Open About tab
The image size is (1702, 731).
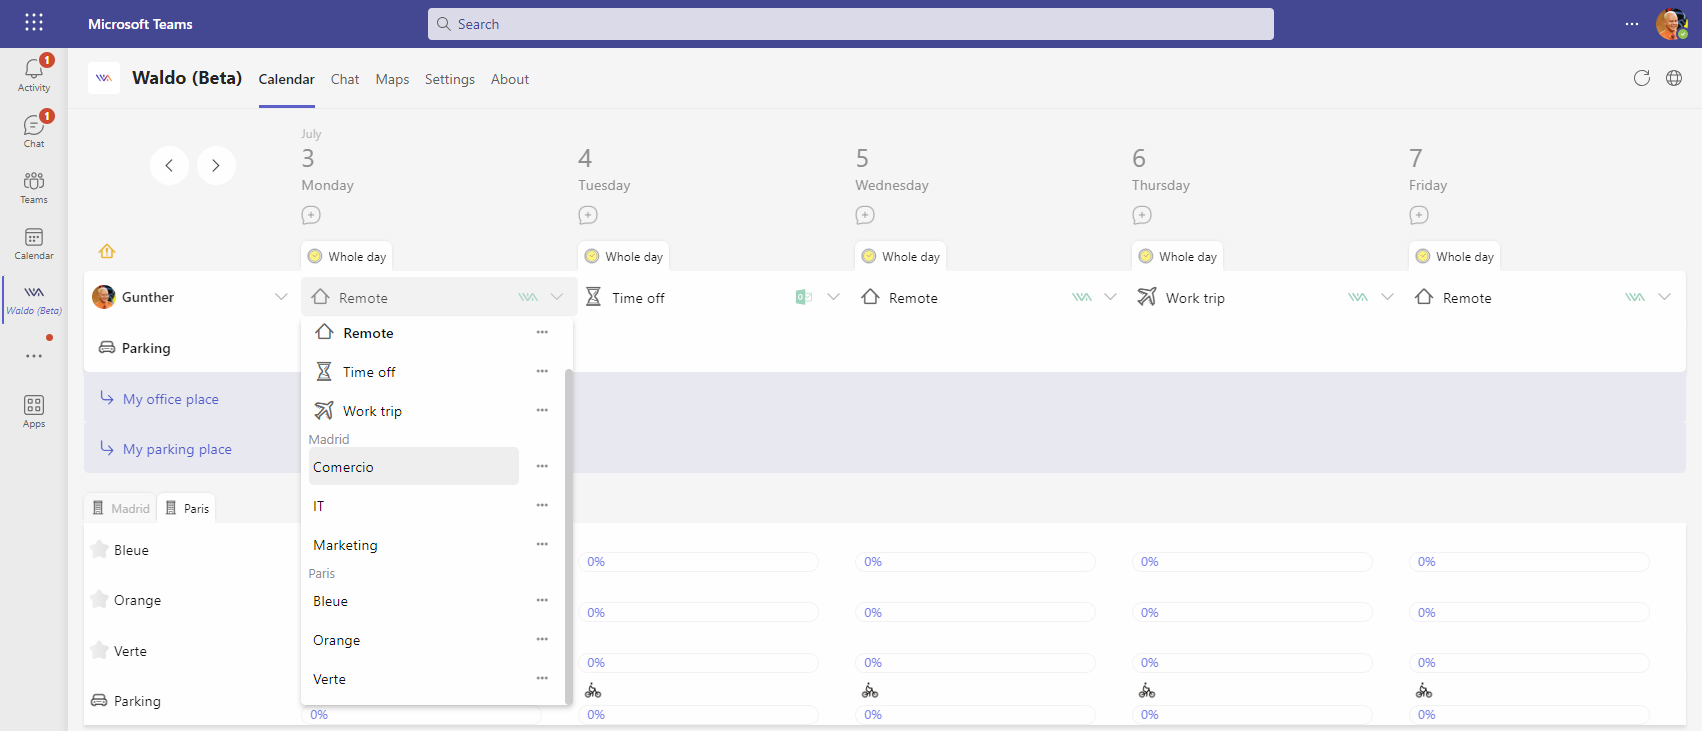[510, 79]
